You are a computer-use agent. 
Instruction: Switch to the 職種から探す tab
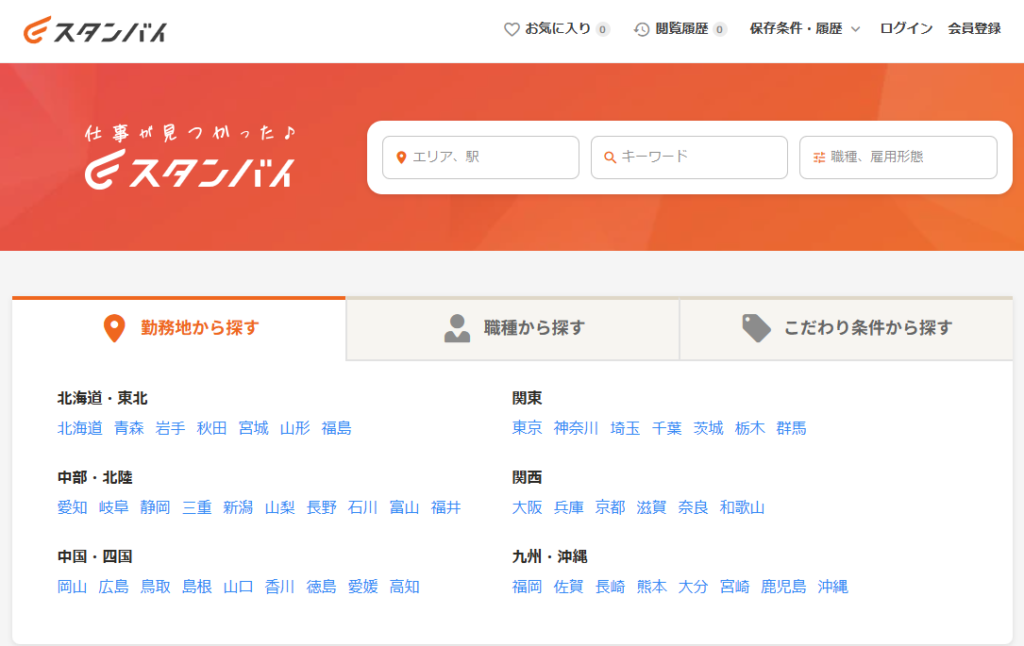point(513,328)
